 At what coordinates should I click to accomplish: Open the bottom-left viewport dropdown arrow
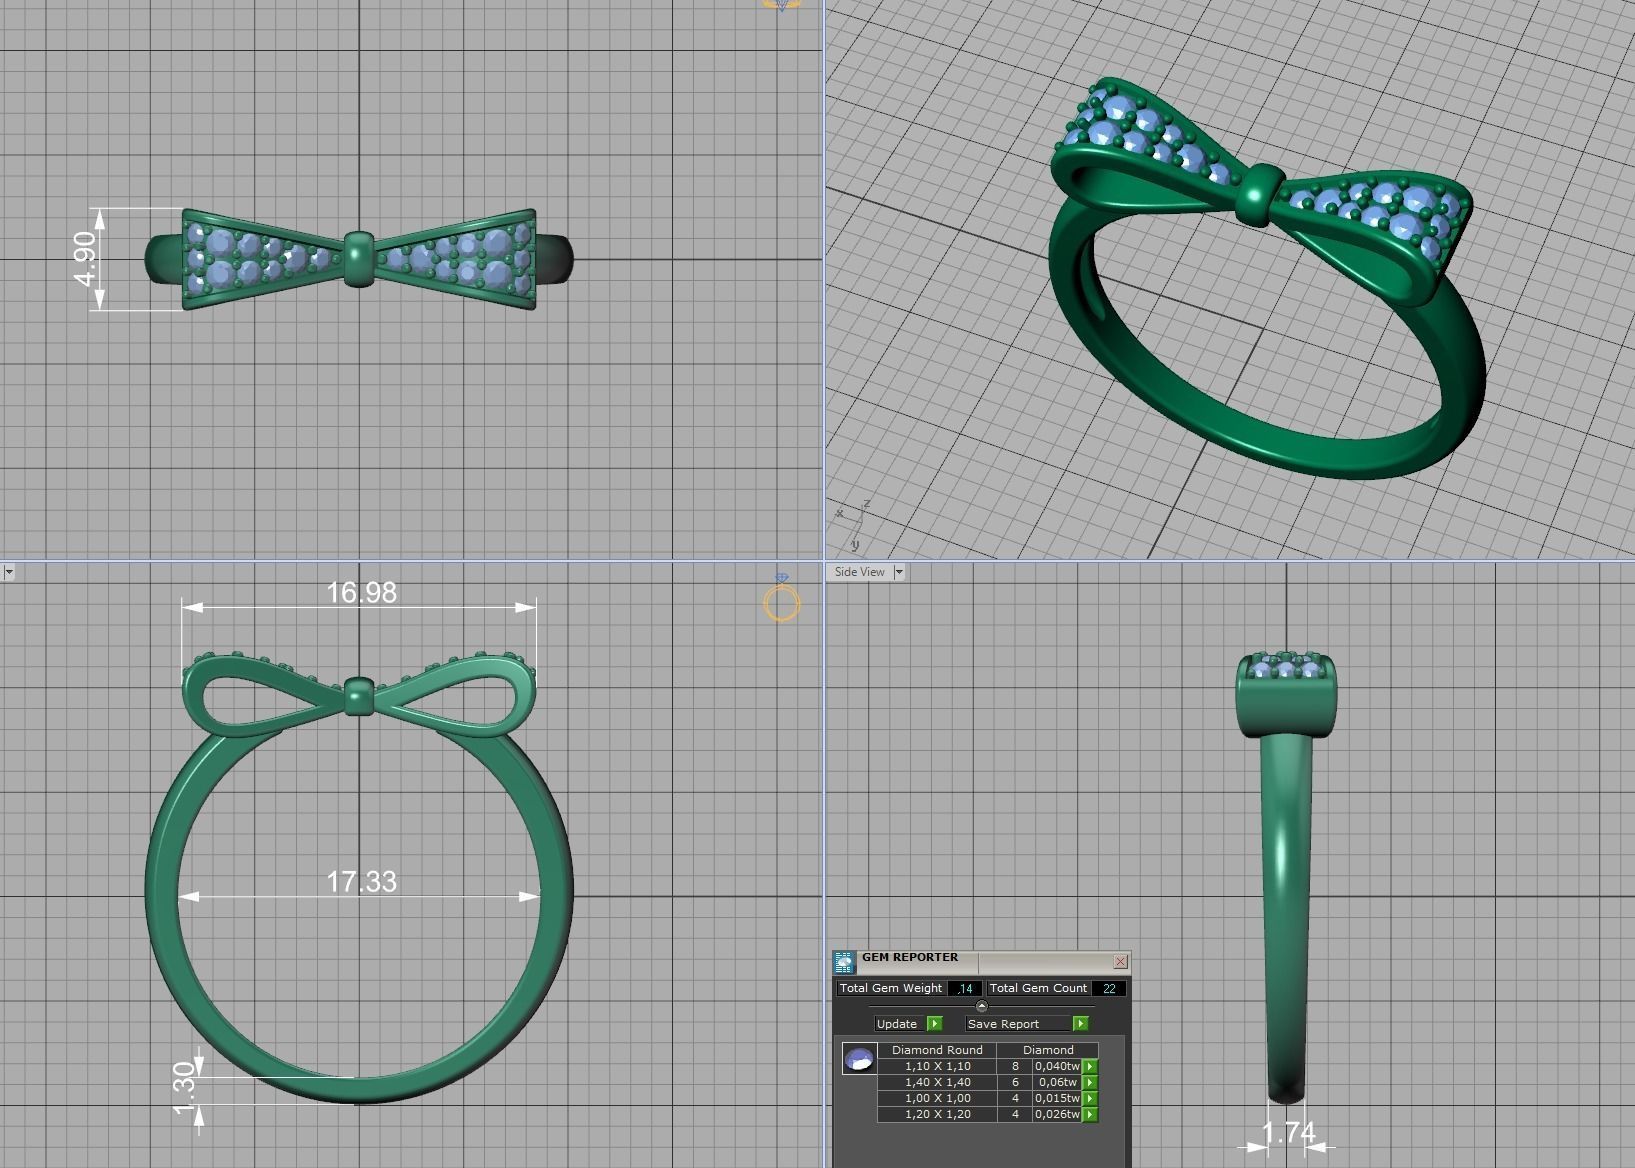click(8, 572)
